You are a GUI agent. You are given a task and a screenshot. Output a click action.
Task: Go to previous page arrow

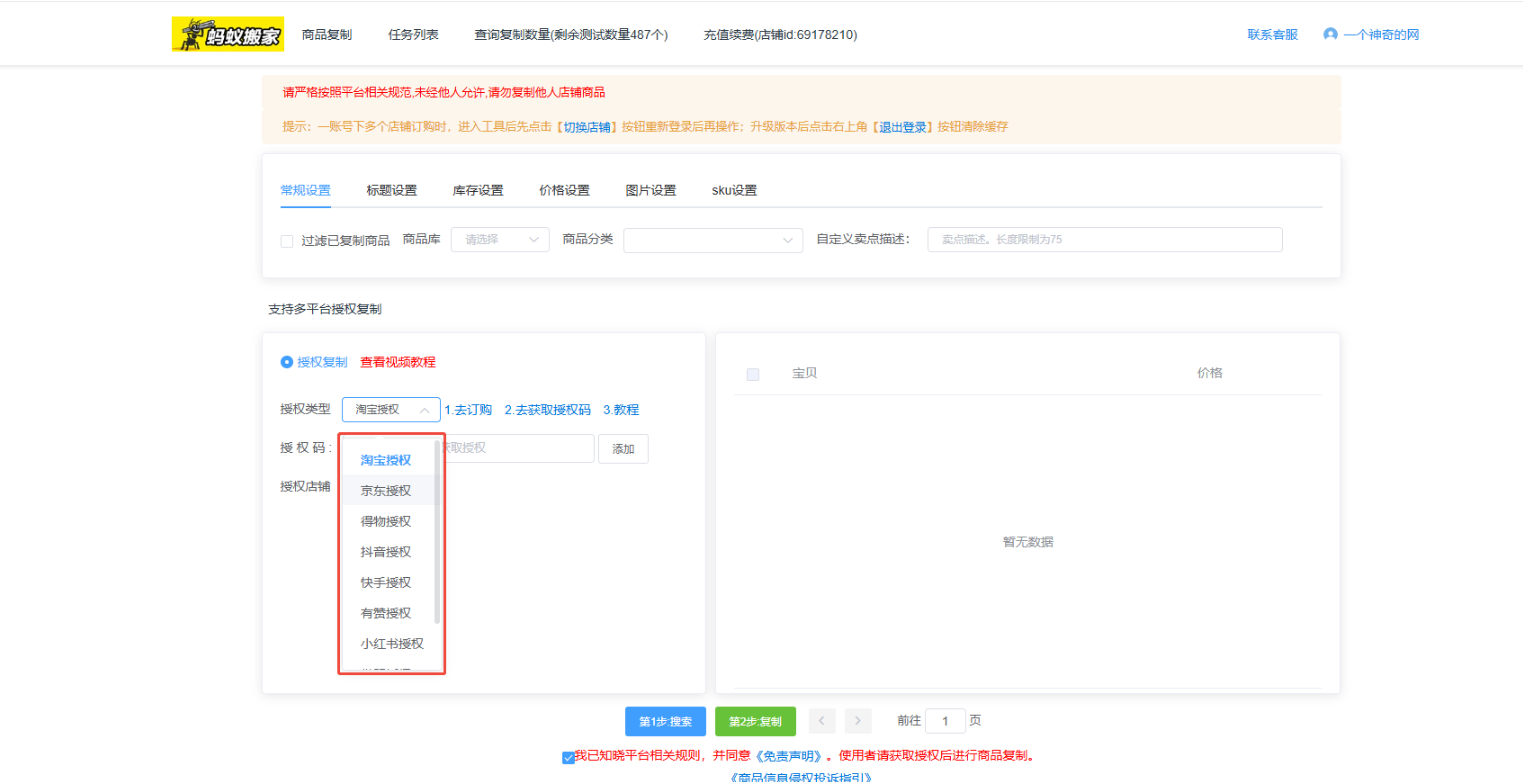tap(822, 721)
